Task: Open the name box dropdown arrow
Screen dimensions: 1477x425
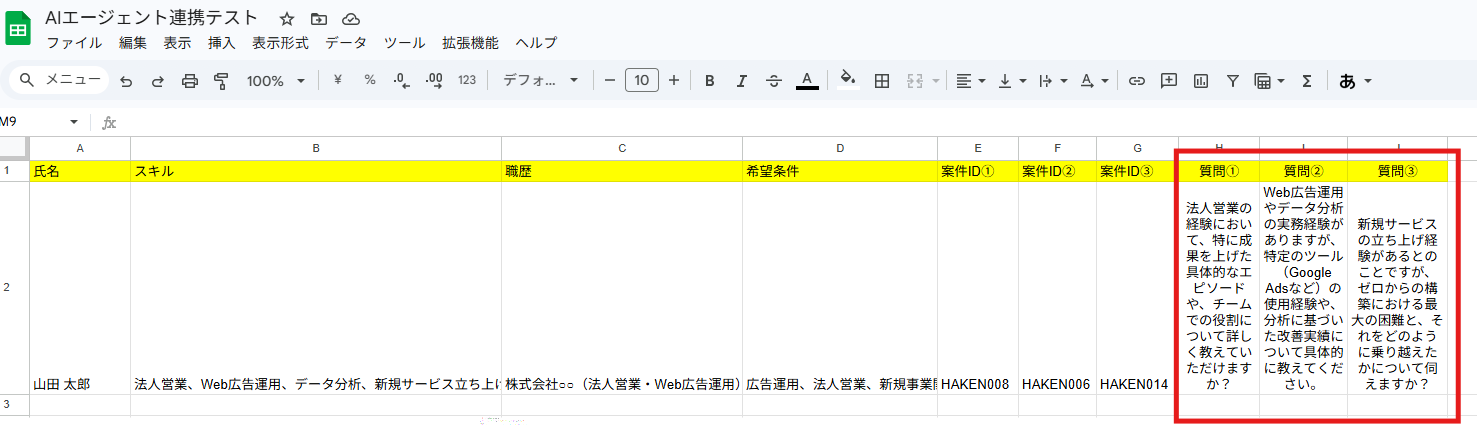Action: click(x=73, y=122)
